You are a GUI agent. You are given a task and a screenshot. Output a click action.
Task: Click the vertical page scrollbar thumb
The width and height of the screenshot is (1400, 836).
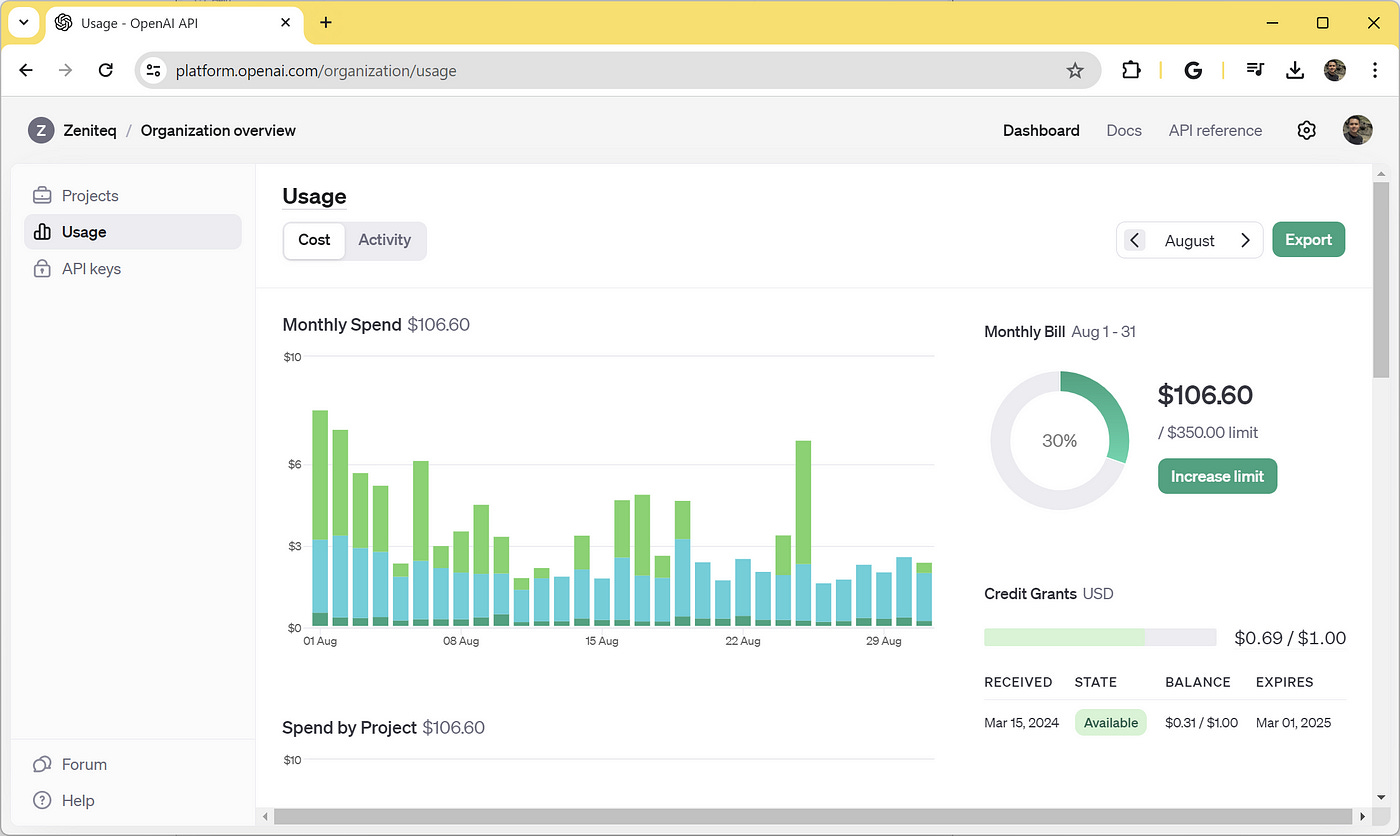coord(1381,279)
